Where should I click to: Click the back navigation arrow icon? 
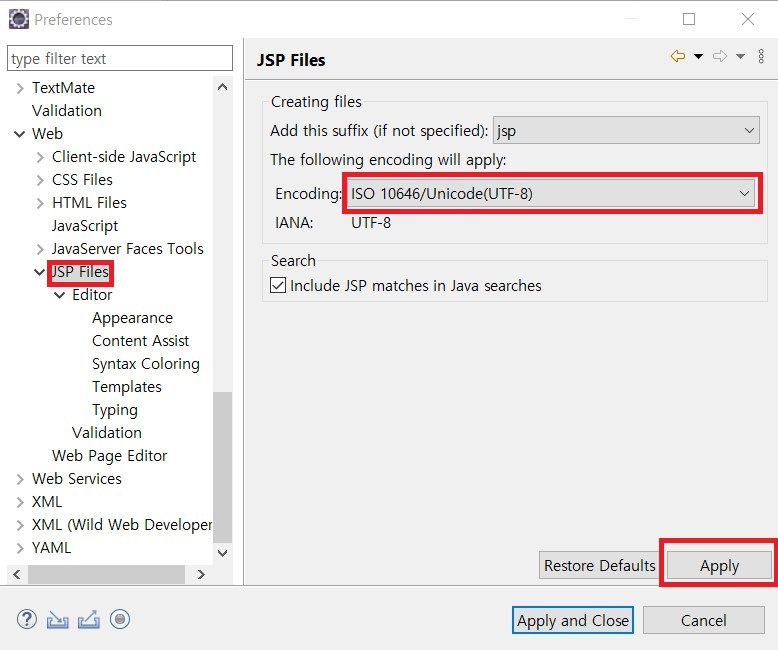tap(678, 56)
